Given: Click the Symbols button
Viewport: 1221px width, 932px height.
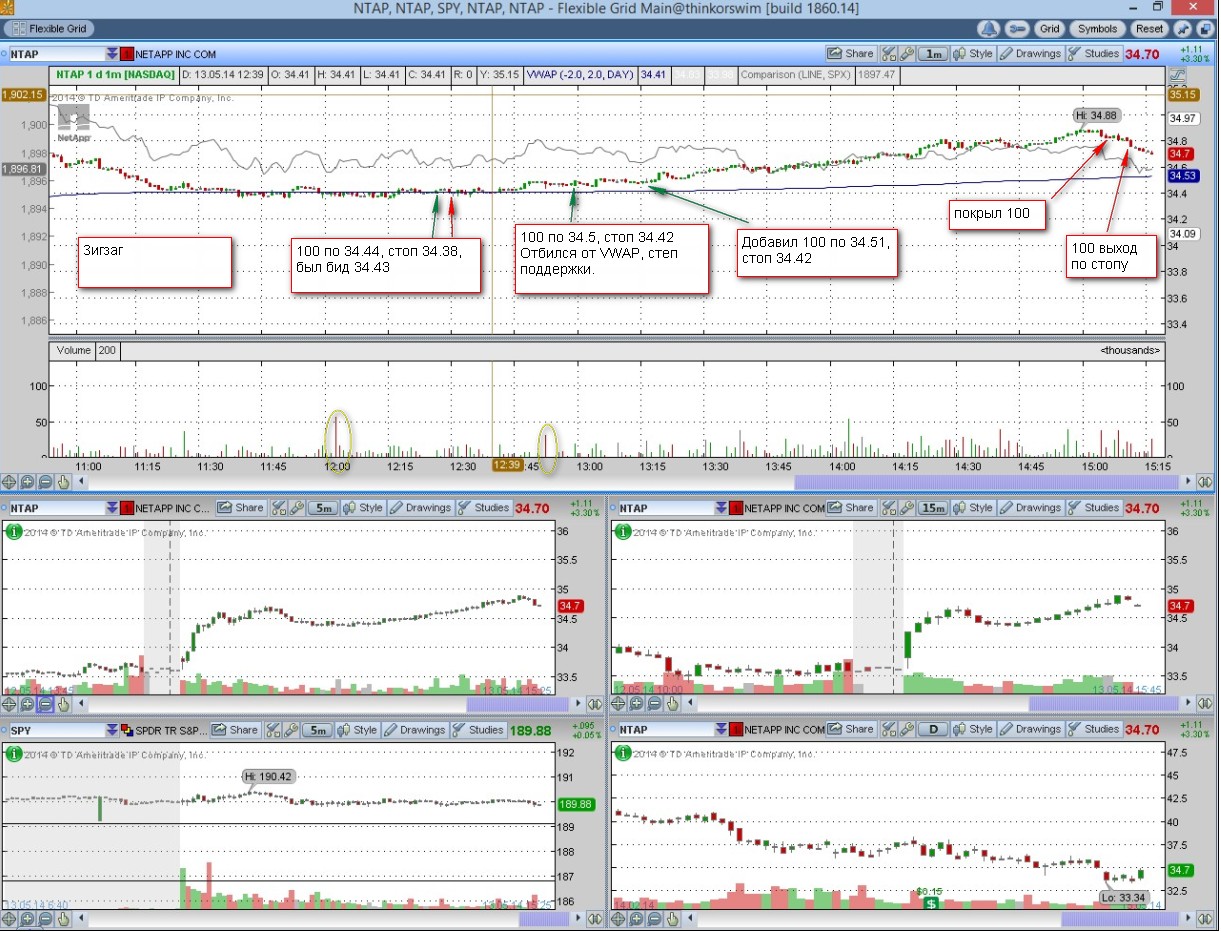Looking at the screenshot, I should pos(1097,29).
